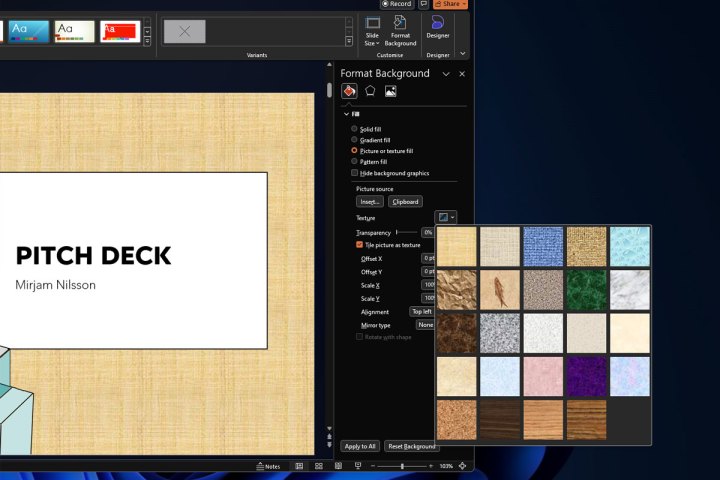Switch to the Picture tab icon in the pane
The height and width of the screenshot is (480, 720).
391,91
